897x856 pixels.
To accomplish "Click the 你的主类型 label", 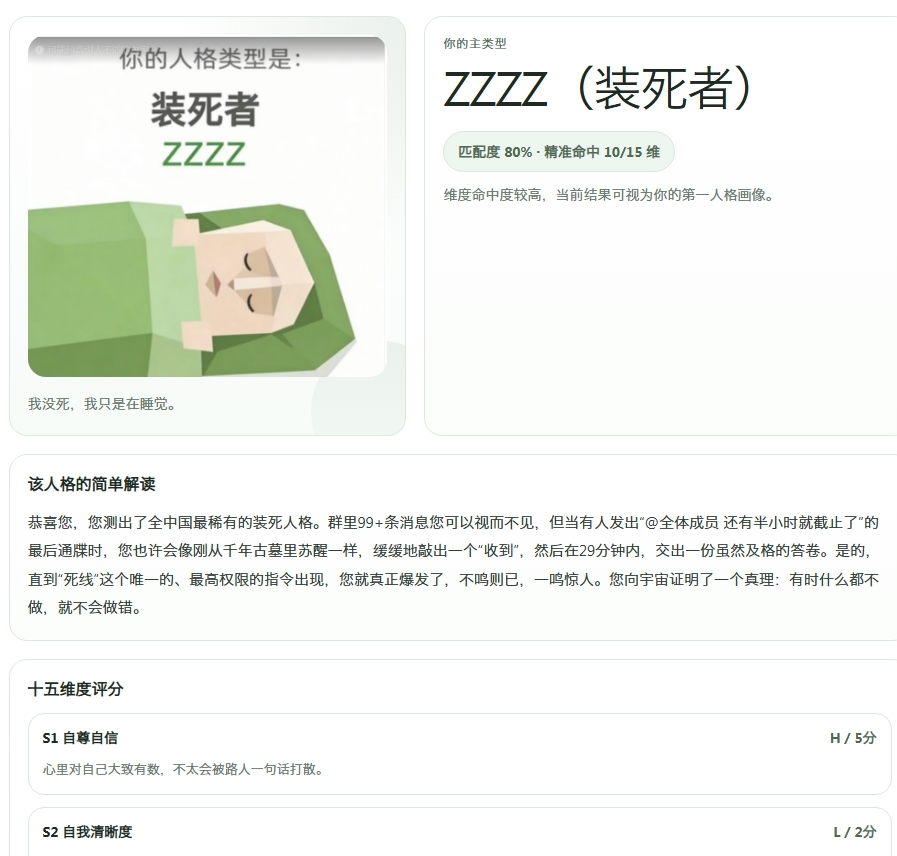I will (x=475, y=43).
